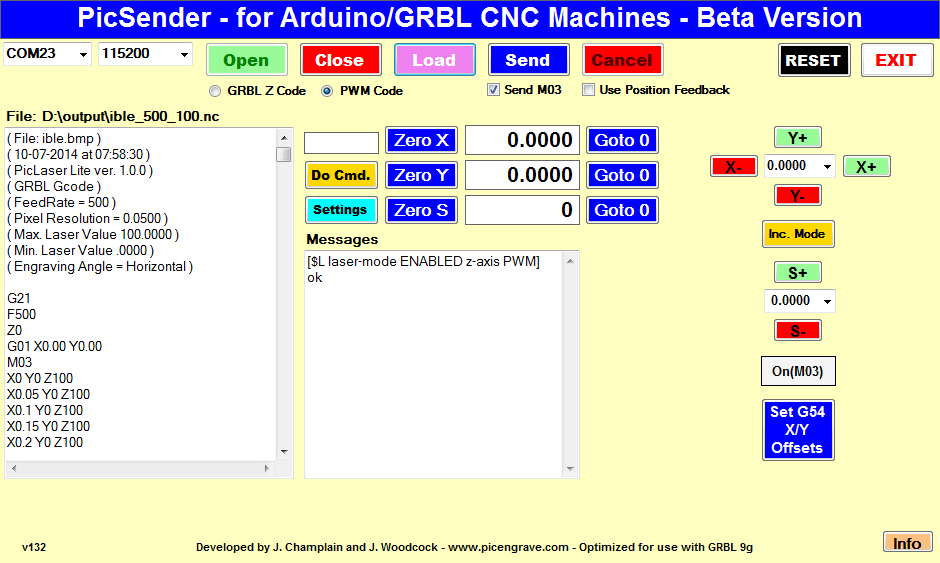Click the green Open button

click(246, 60)
